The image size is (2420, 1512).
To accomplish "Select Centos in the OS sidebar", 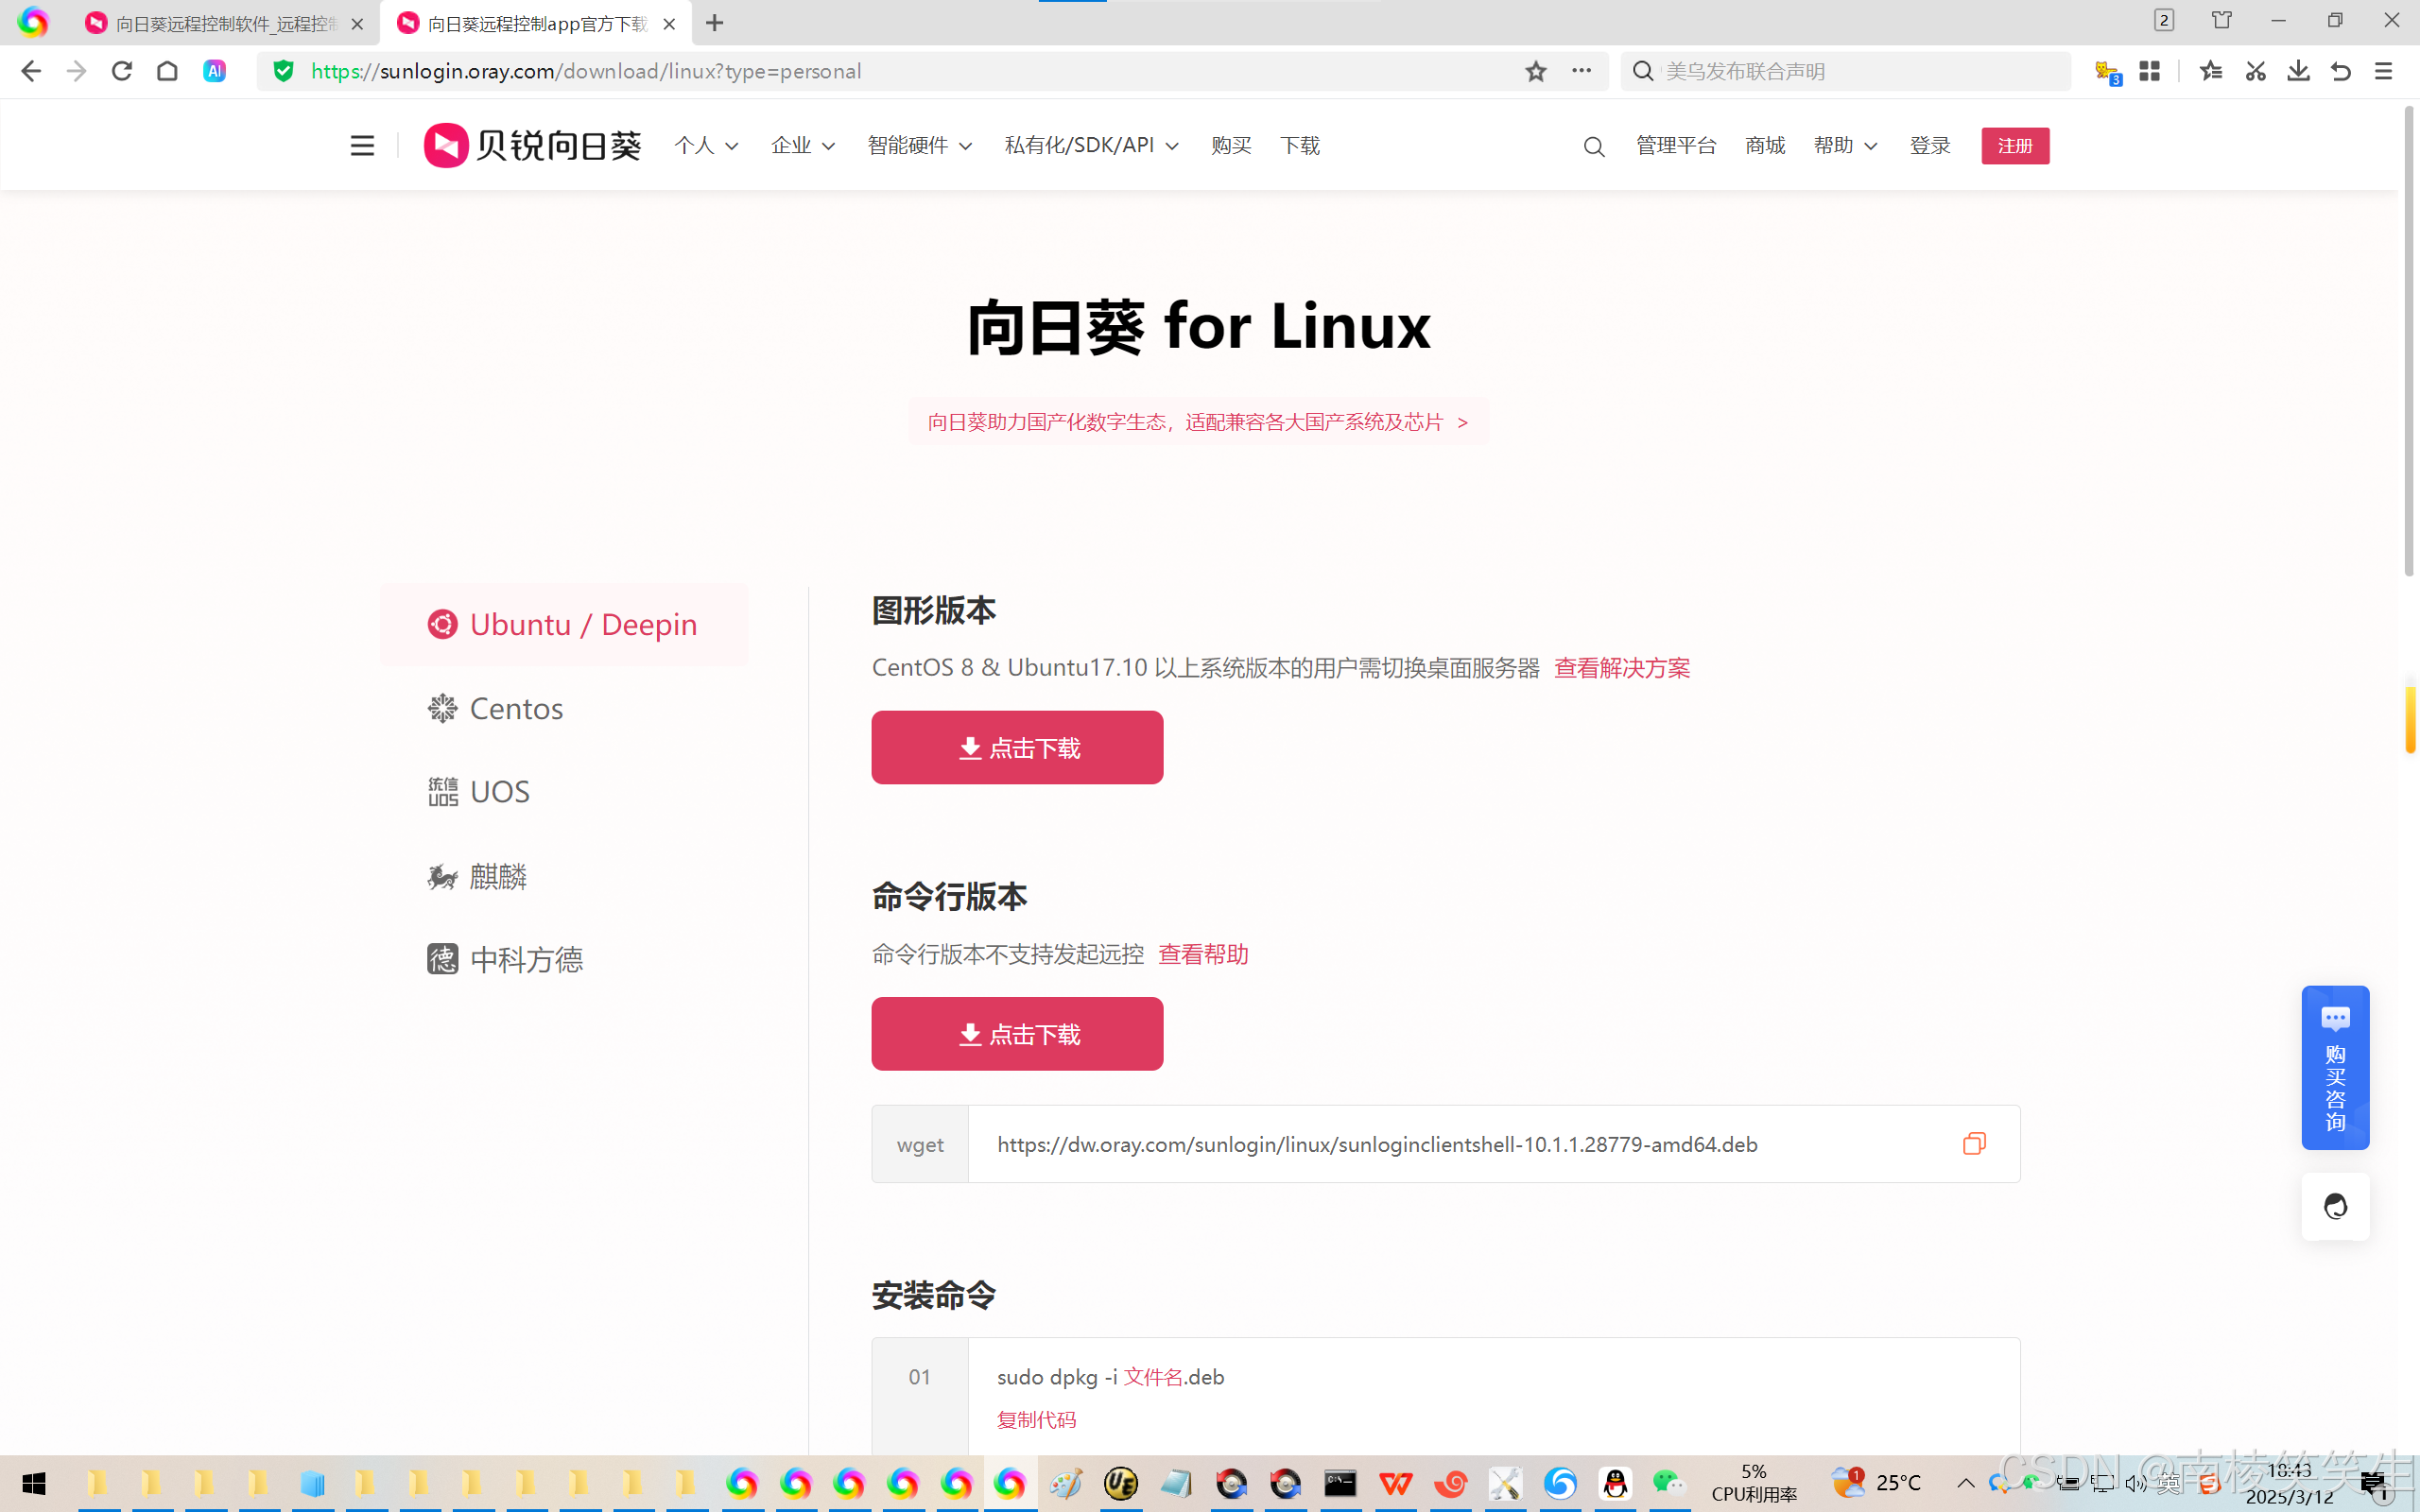I will [495, 708].
